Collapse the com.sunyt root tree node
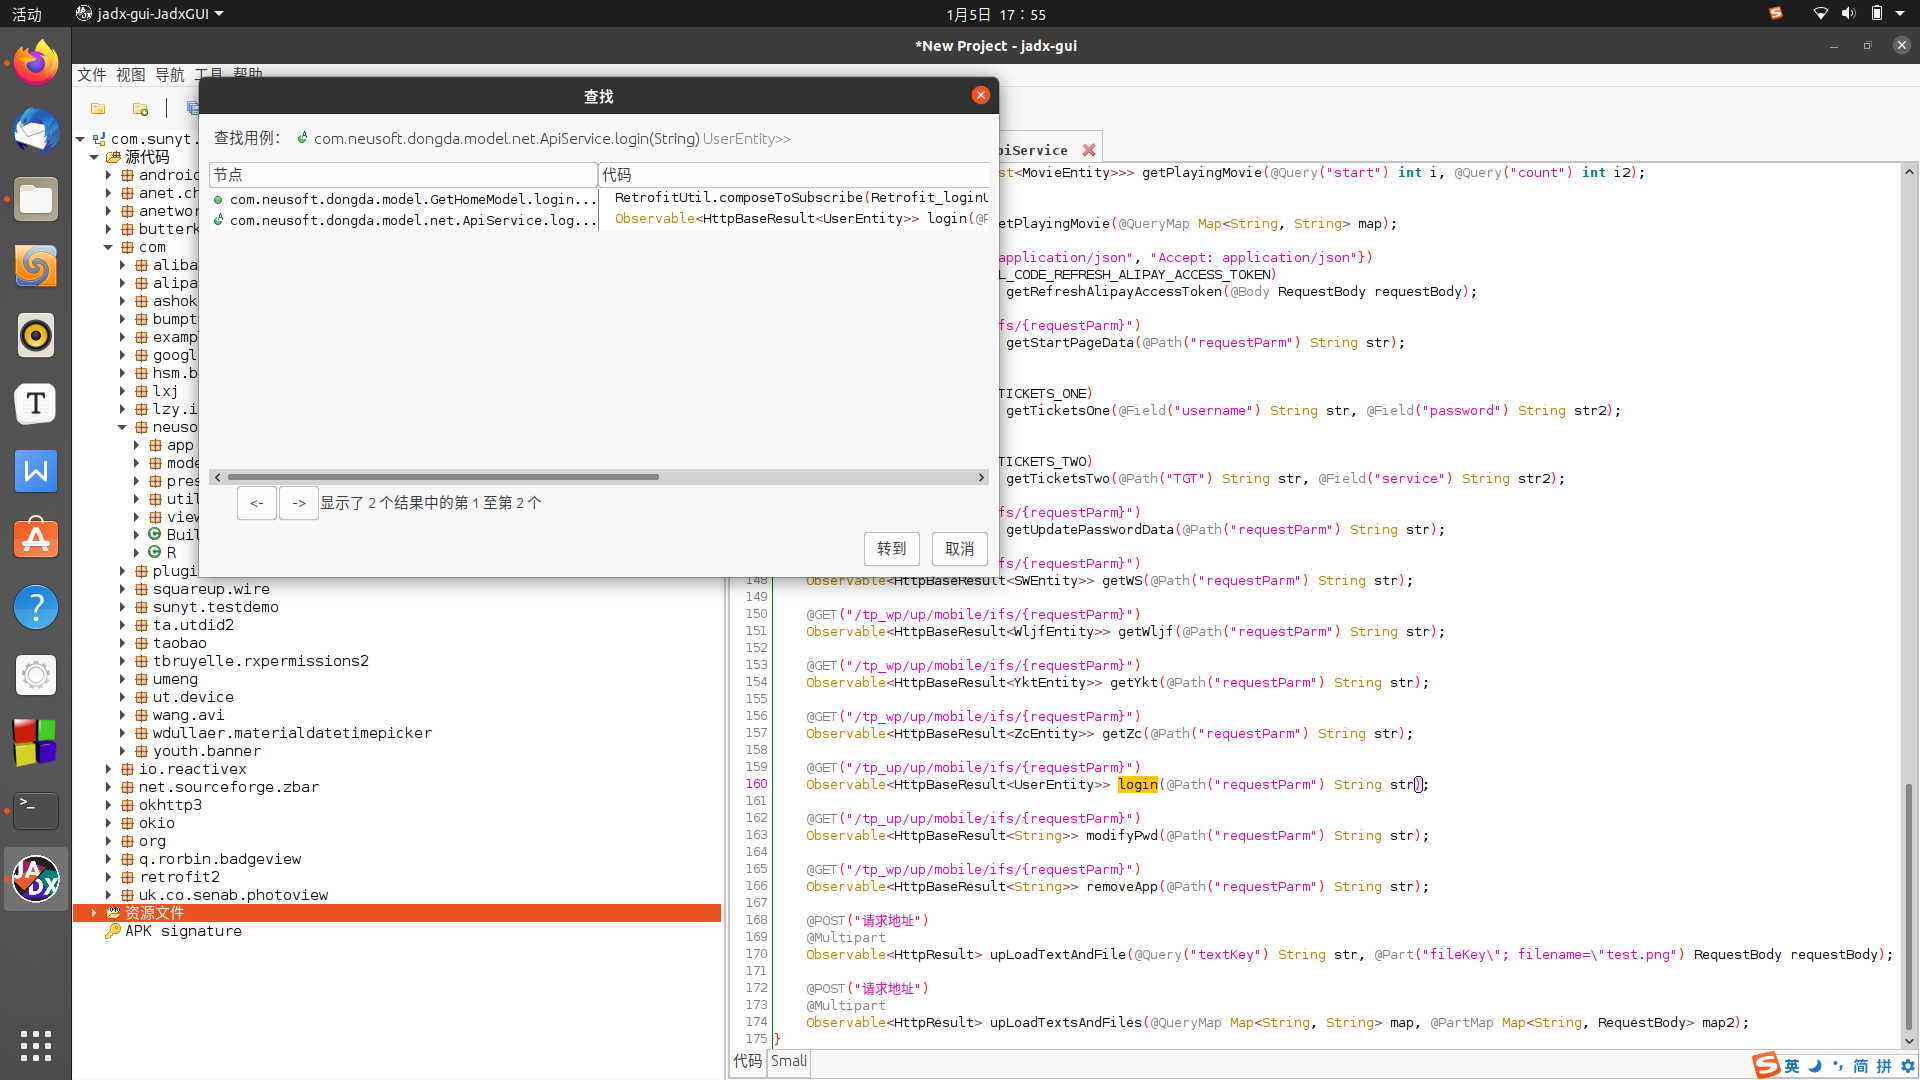The width and height of the screenshot is (1920, 1080). coord(80,139)
